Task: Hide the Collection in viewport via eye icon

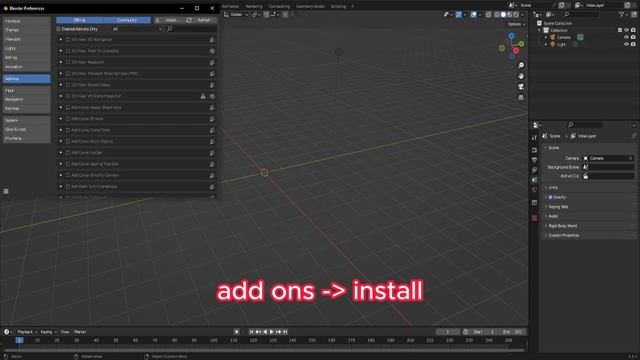Action: tap(627, 30)
